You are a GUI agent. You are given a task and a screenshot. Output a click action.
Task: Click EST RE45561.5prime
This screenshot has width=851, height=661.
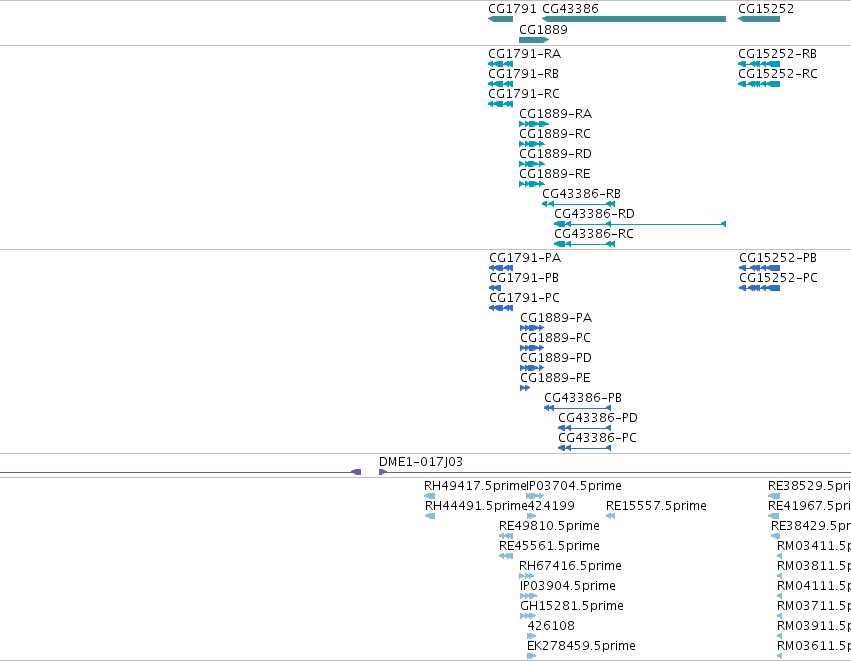pyautogui.click(x=549, y=546)
